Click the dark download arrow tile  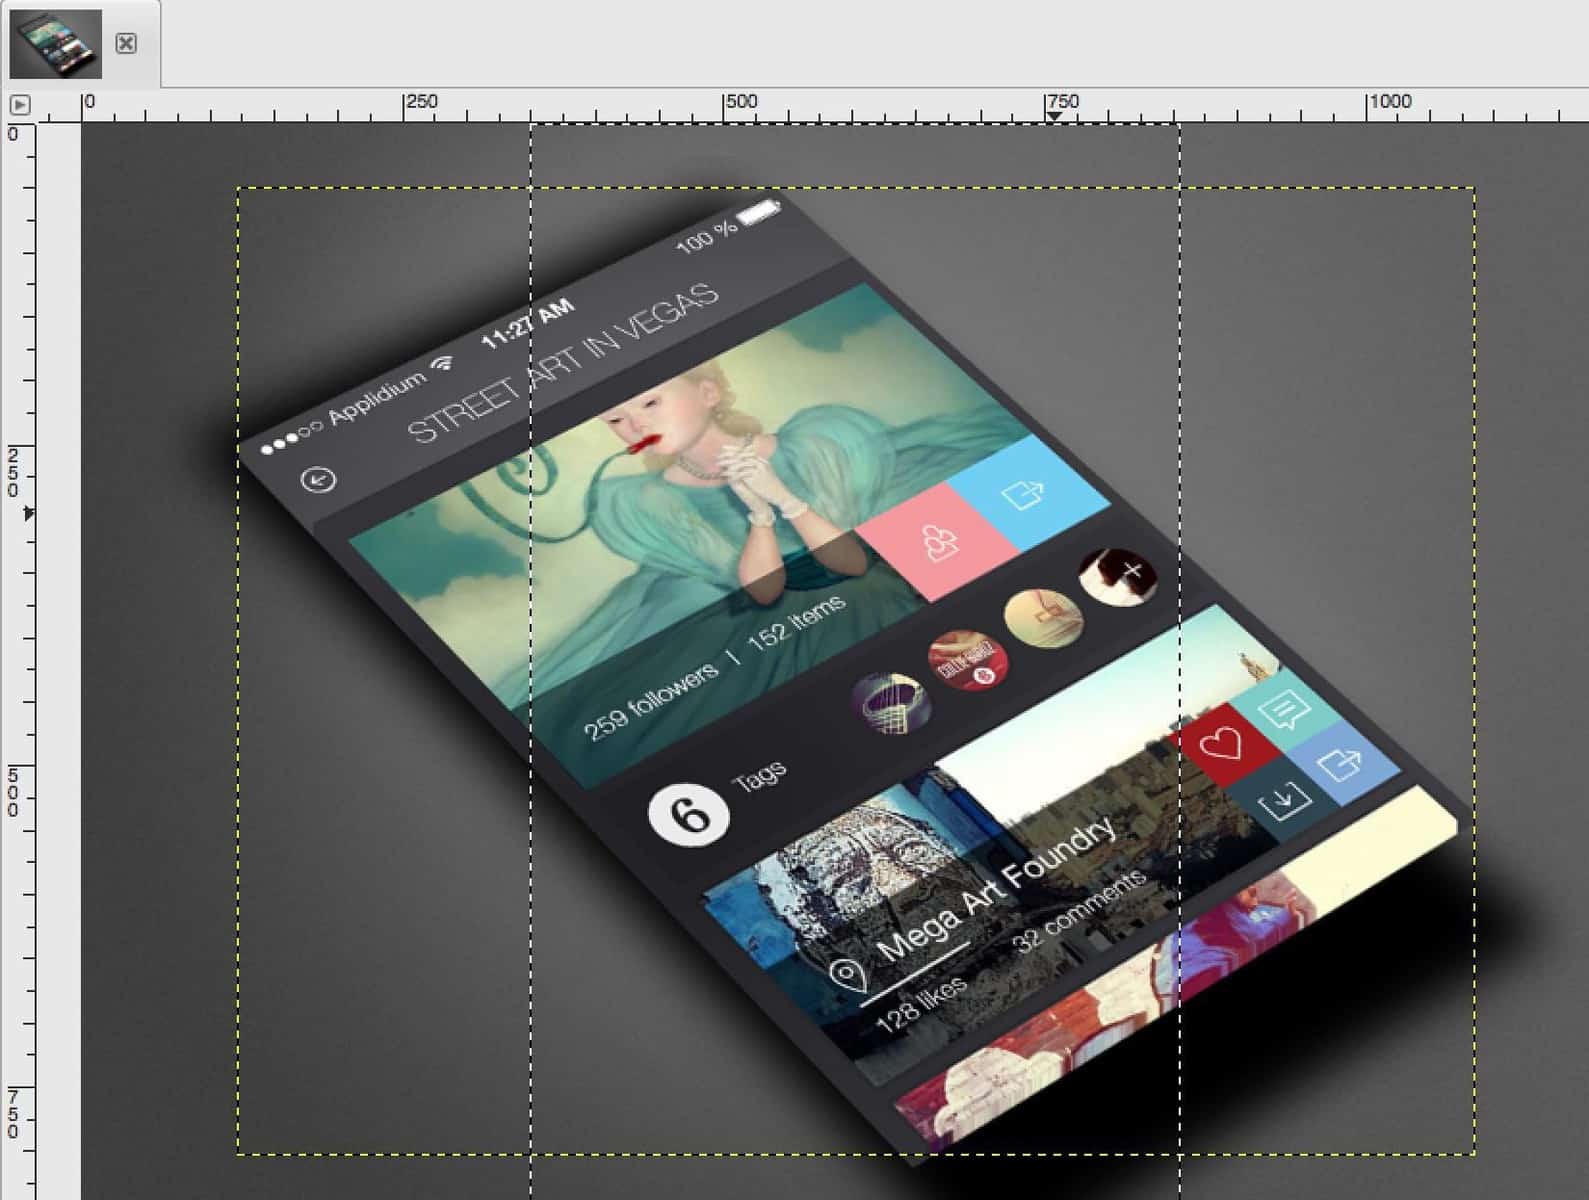pyautogui.click(x=1284, y=800)
